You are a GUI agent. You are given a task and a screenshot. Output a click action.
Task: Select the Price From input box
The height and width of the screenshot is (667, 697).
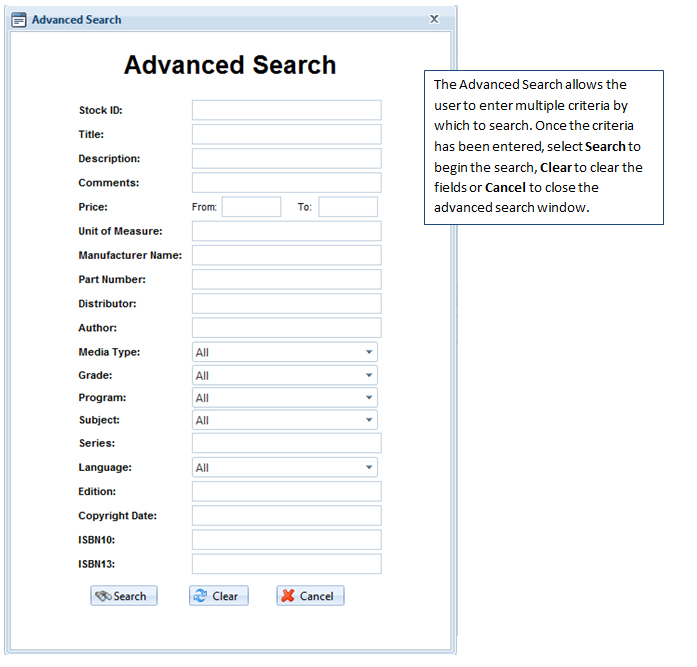pos(251,207)
